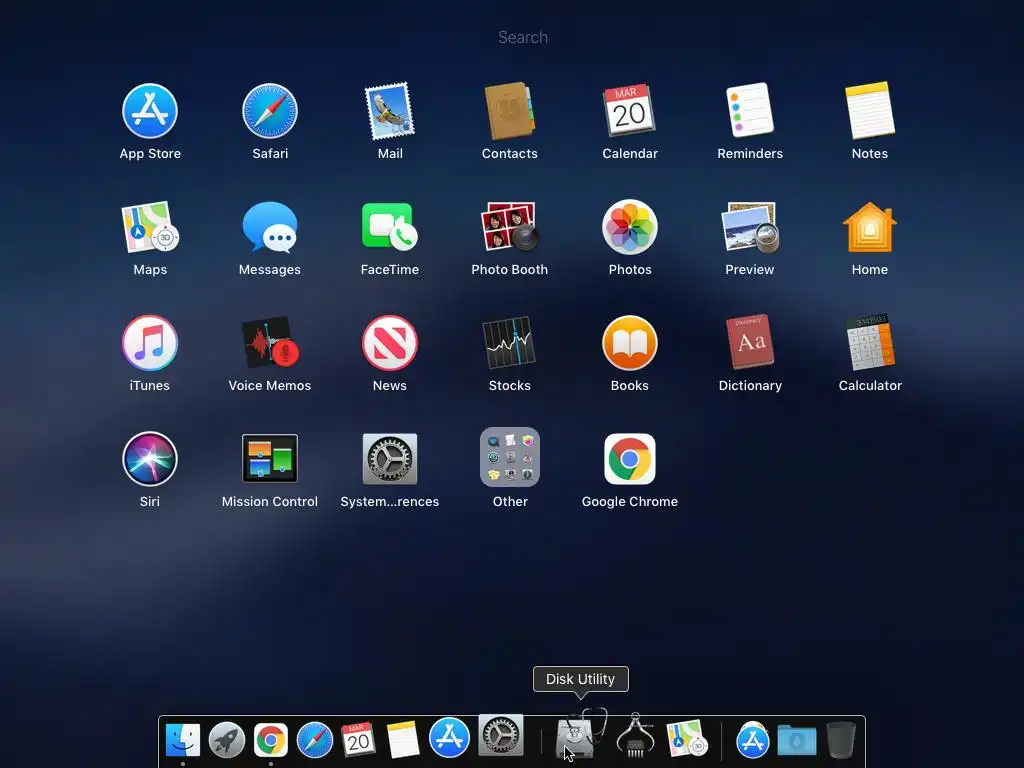Screen dimensions: 1024x768
Task: Open Safari compass in the Dock
Action: coord(315,740)
